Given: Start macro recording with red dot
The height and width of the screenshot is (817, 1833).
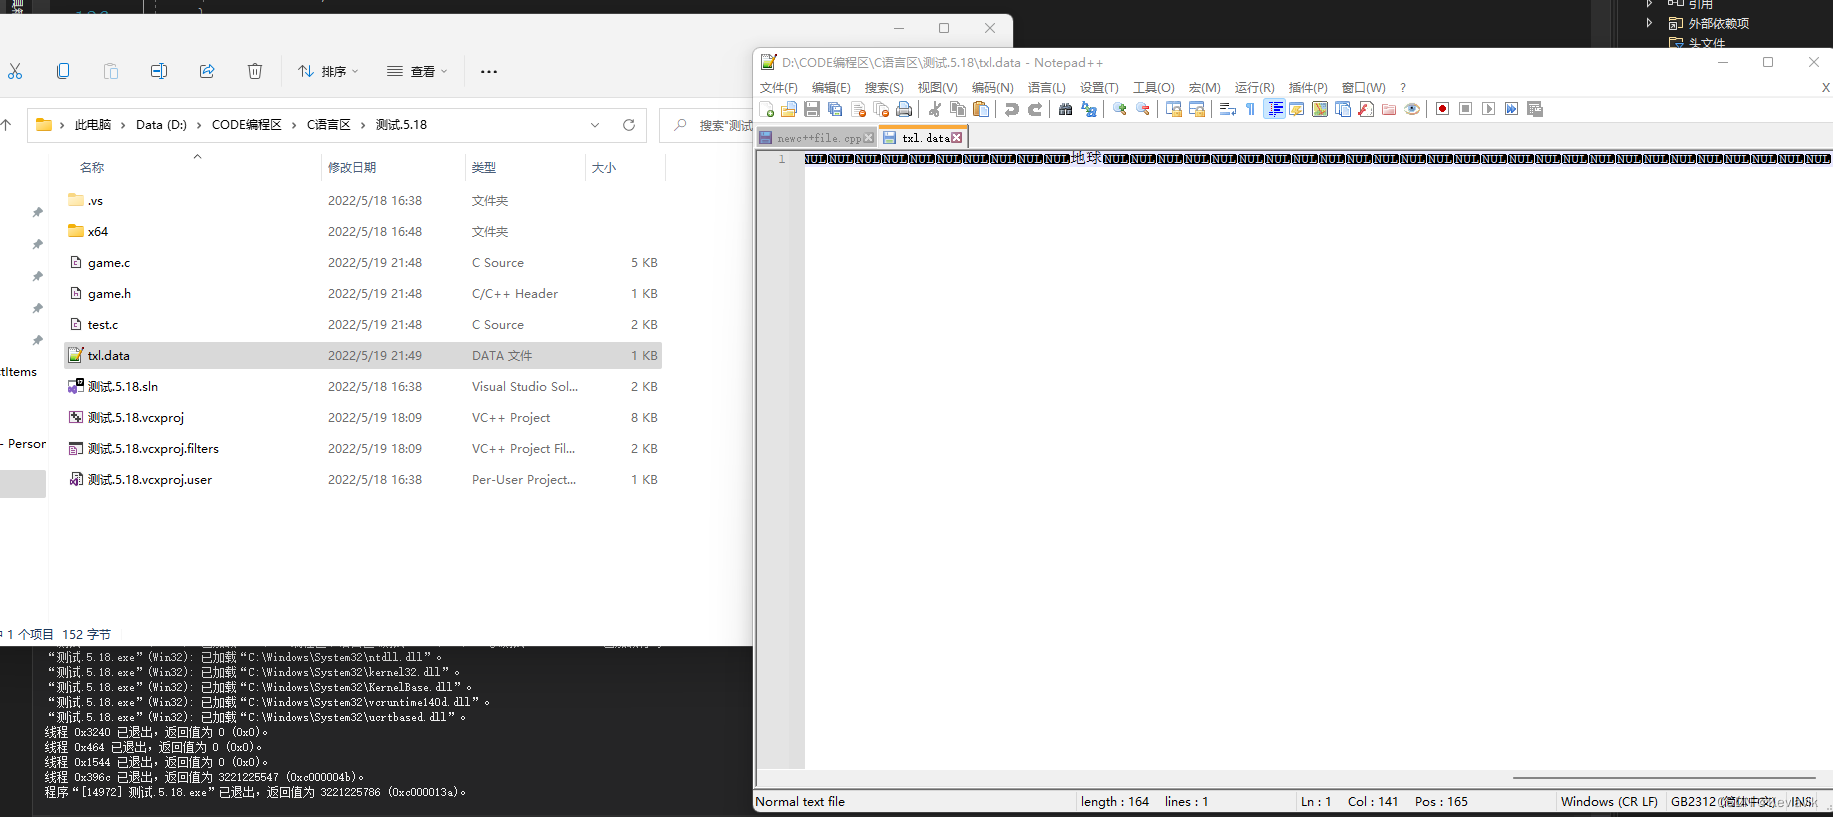Looking at the screenshot, I should point(1443,109).
